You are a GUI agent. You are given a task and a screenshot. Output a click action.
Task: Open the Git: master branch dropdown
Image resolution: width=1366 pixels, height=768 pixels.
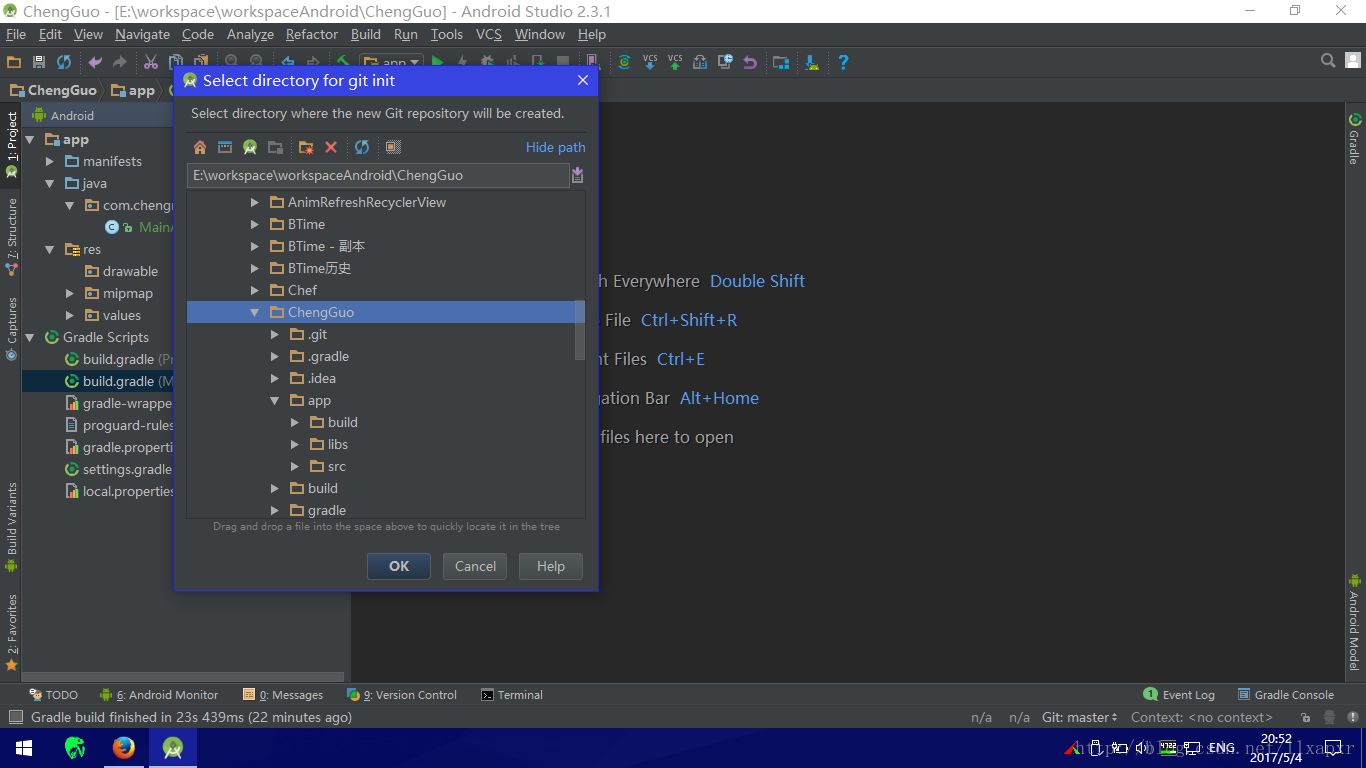[x=1080, y=717]
